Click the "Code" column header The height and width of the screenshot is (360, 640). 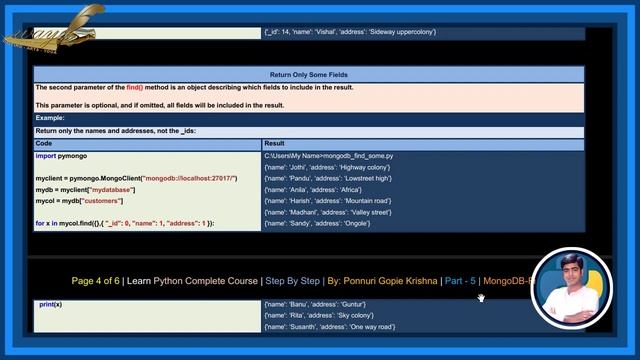point(147,144)
